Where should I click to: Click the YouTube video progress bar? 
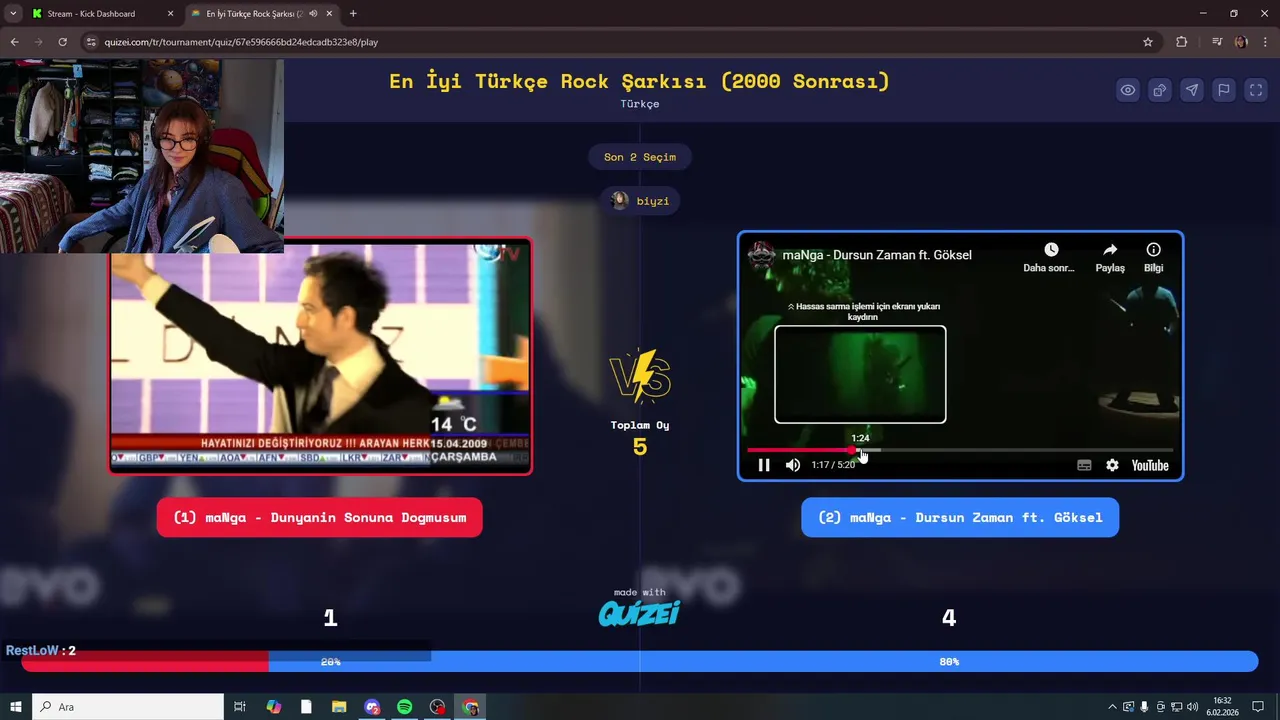click(x=960, y=450)
